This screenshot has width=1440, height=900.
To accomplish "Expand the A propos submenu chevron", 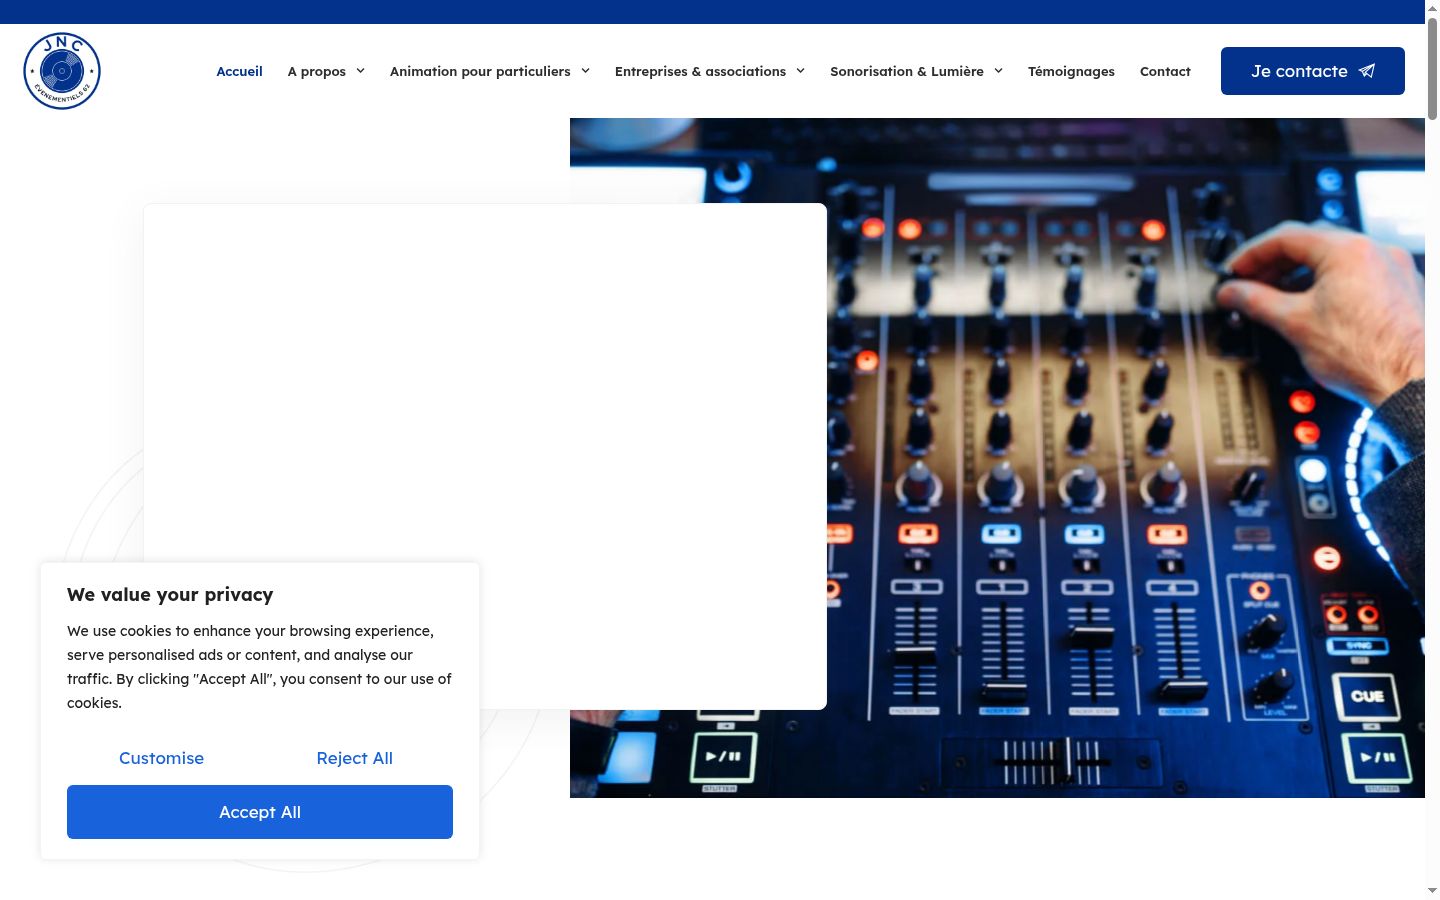I will pyautogui.click(x=360, y=71).
